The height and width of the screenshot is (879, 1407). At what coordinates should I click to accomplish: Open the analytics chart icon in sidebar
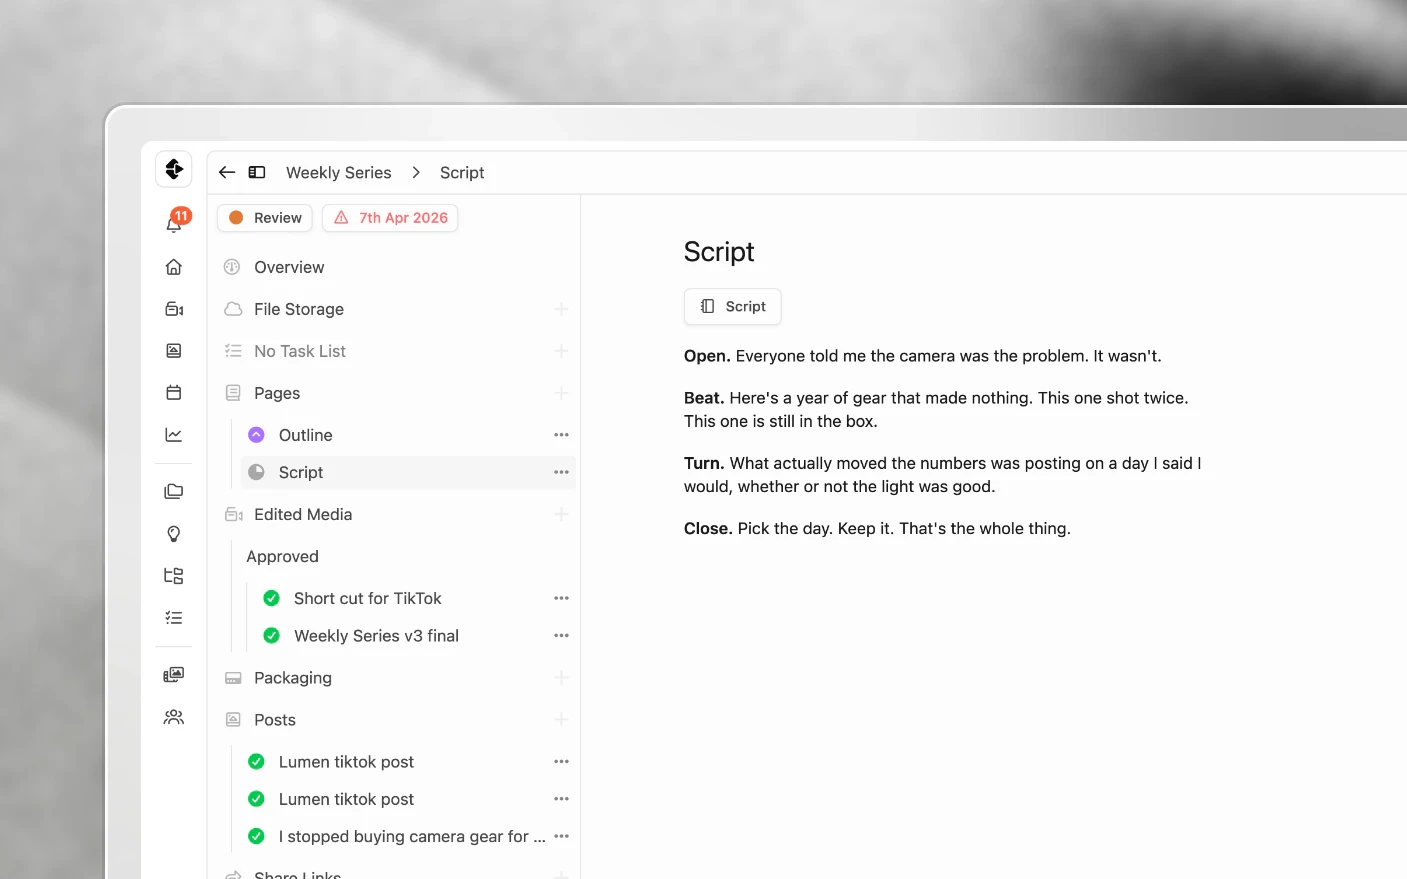174,434
